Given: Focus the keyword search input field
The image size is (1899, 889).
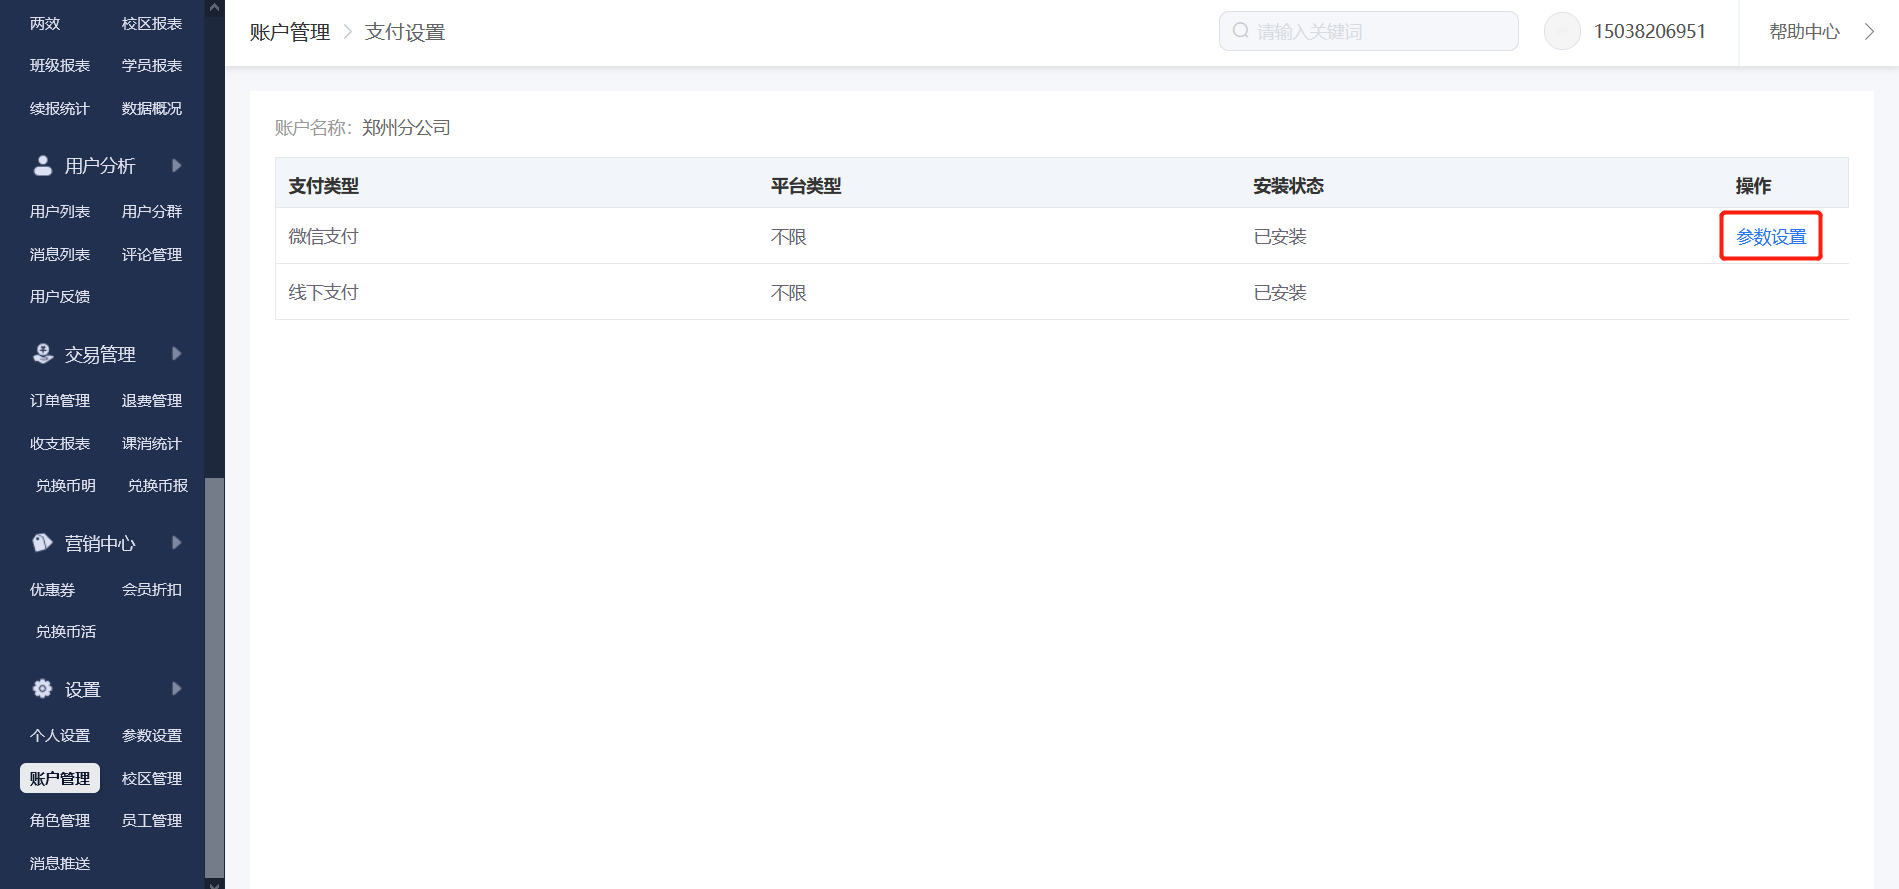Looking at the screenshot, I should (1369, 31).
